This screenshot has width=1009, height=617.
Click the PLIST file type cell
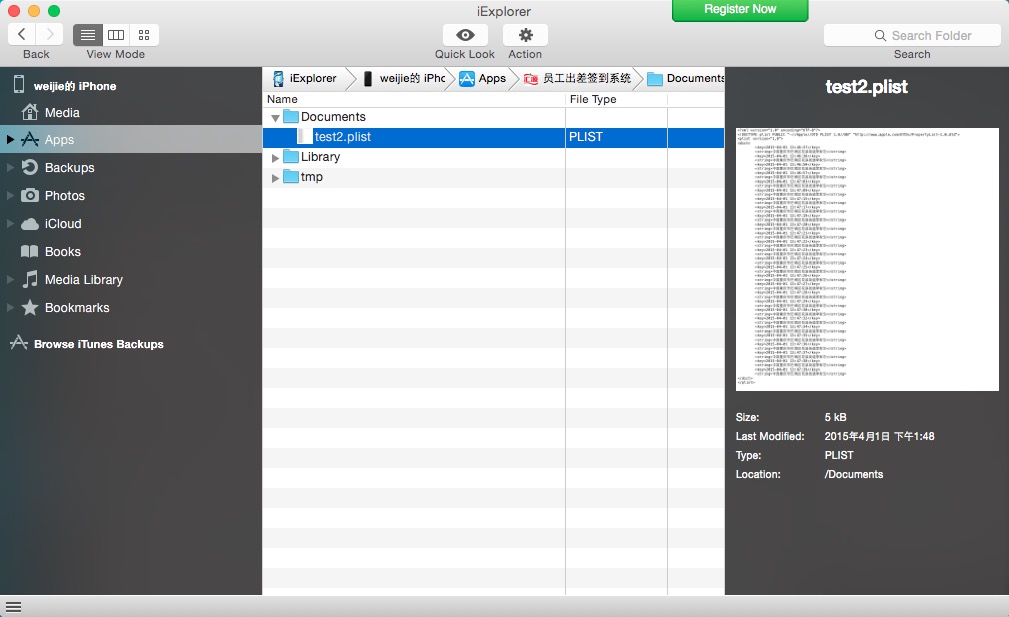(x=616, y=137)
